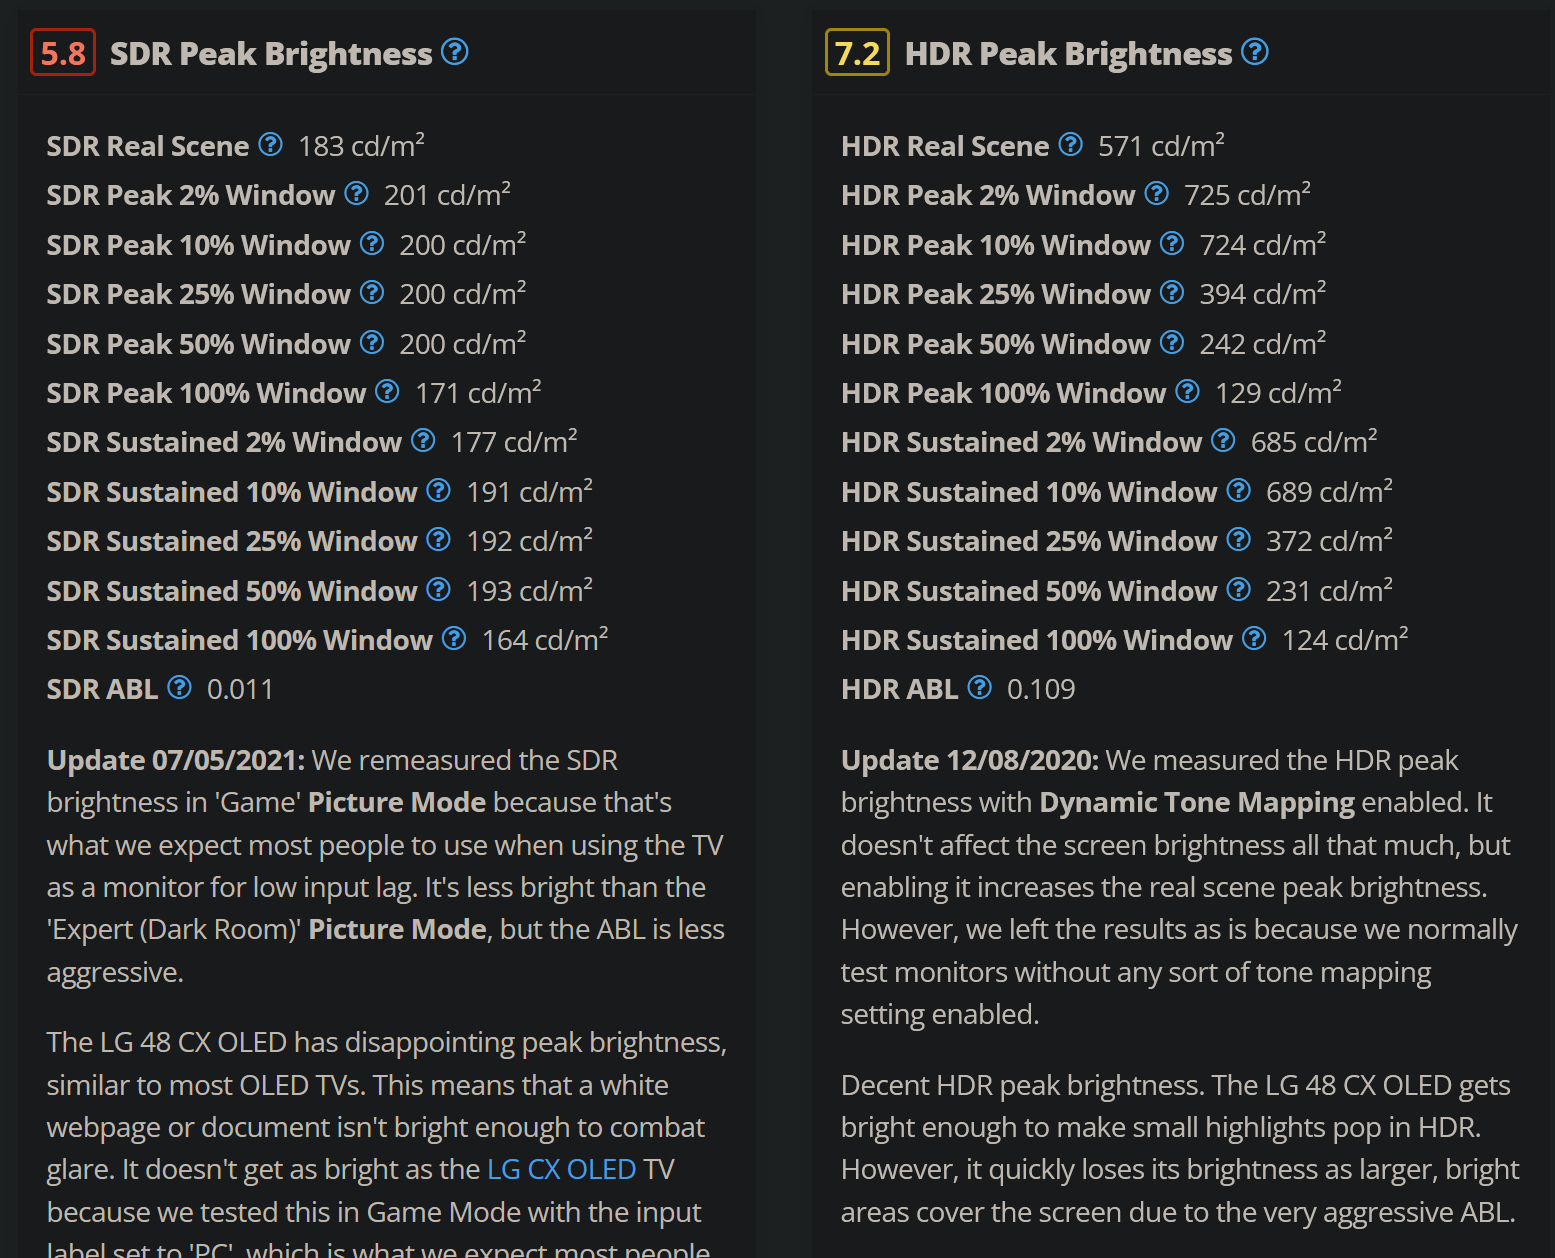Show help for SDR Sustained 25% Window

(x=439, y=539)
